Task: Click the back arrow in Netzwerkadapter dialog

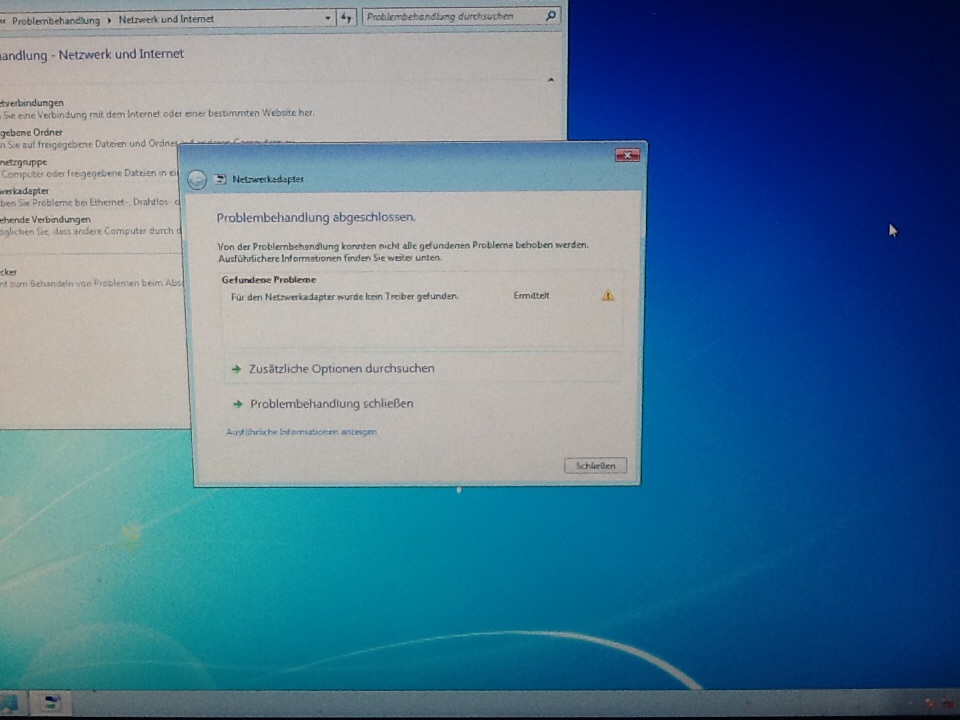Action: tap(197, 179)
